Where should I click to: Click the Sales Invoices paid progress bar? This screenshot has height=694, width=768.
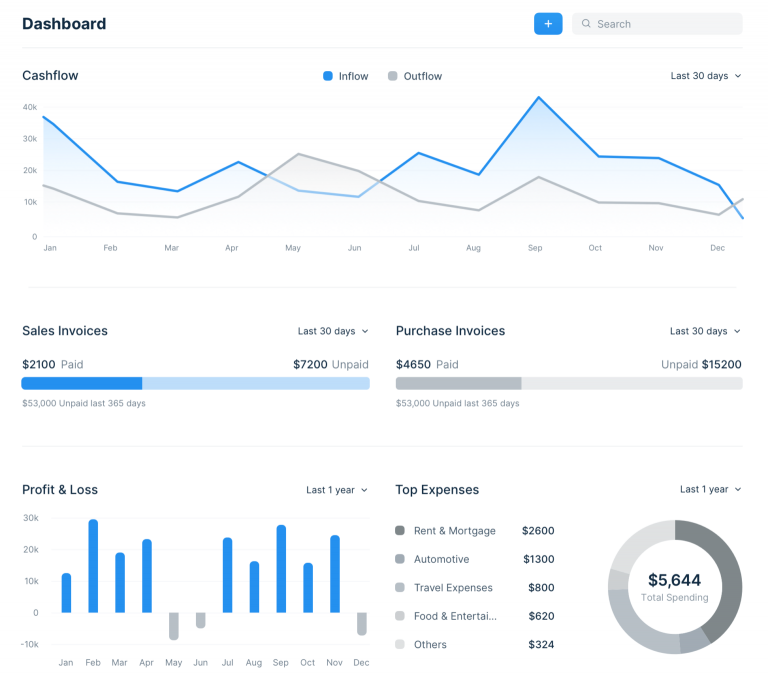click(82, 383)
